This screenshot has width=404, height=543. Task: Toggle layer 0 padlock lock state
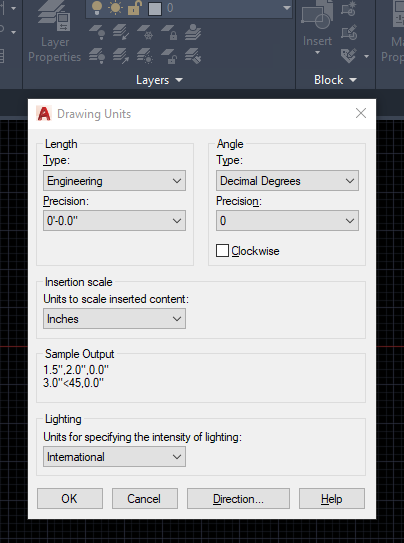click(x=135, y=8)
